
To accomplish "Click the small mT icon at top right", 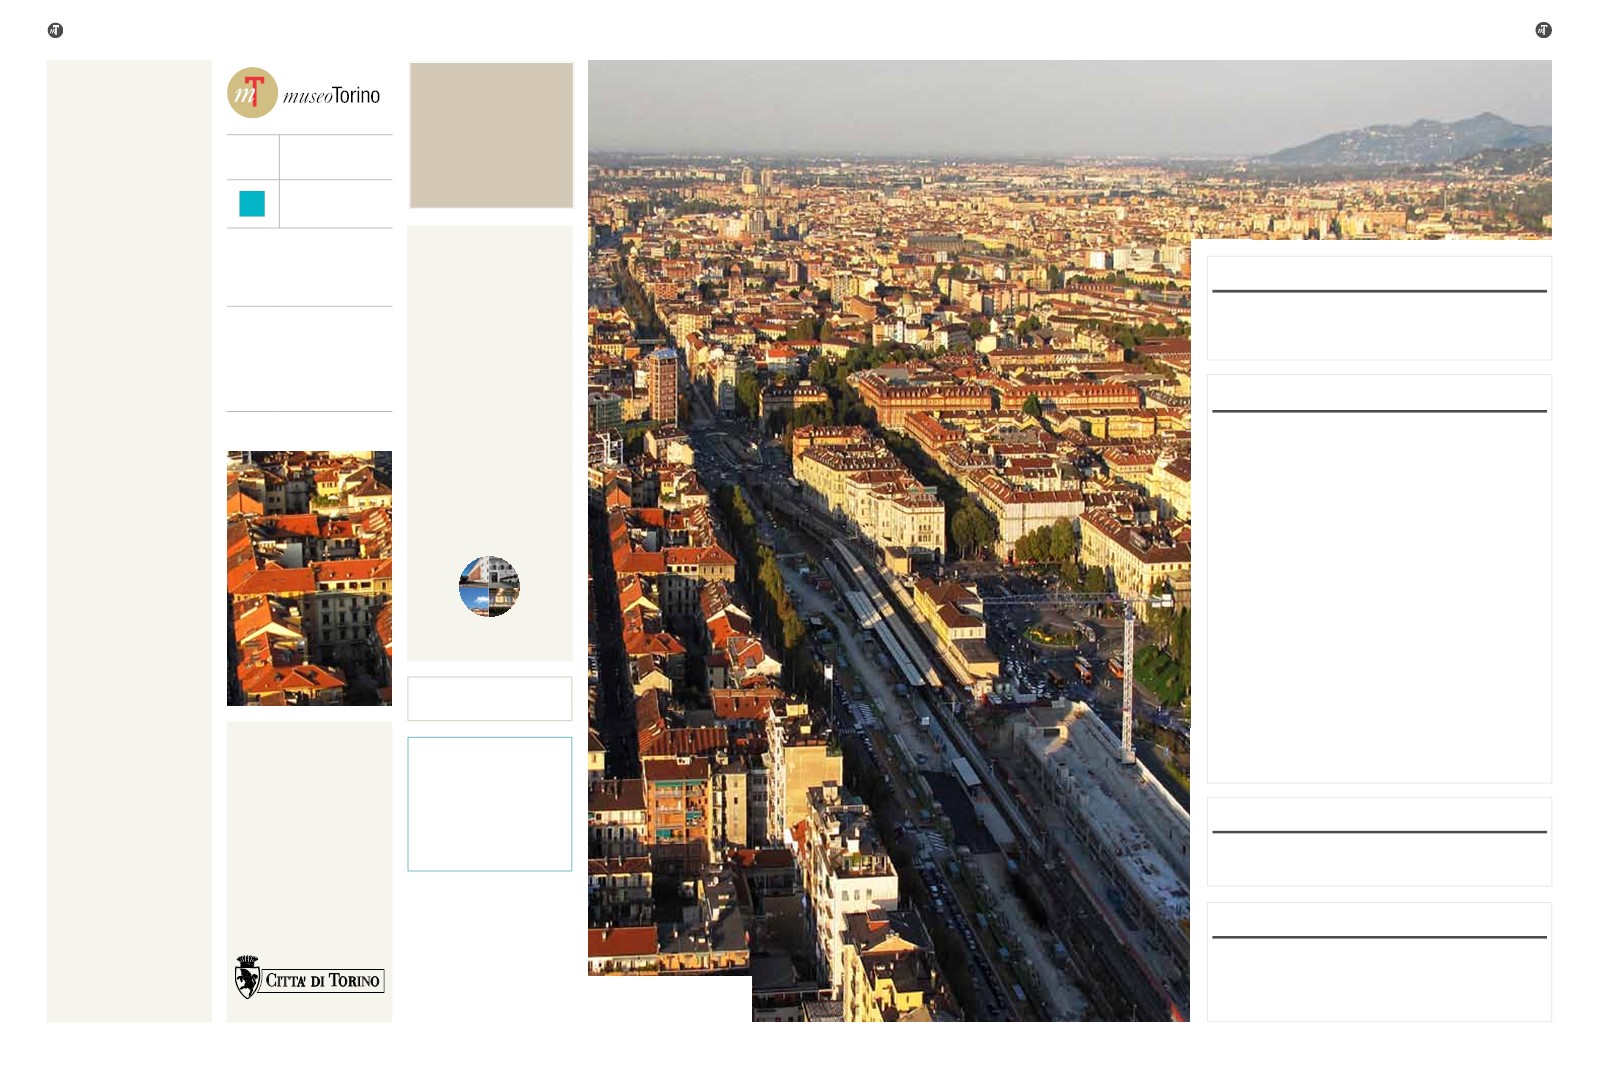I will [x=1543, y=31].
